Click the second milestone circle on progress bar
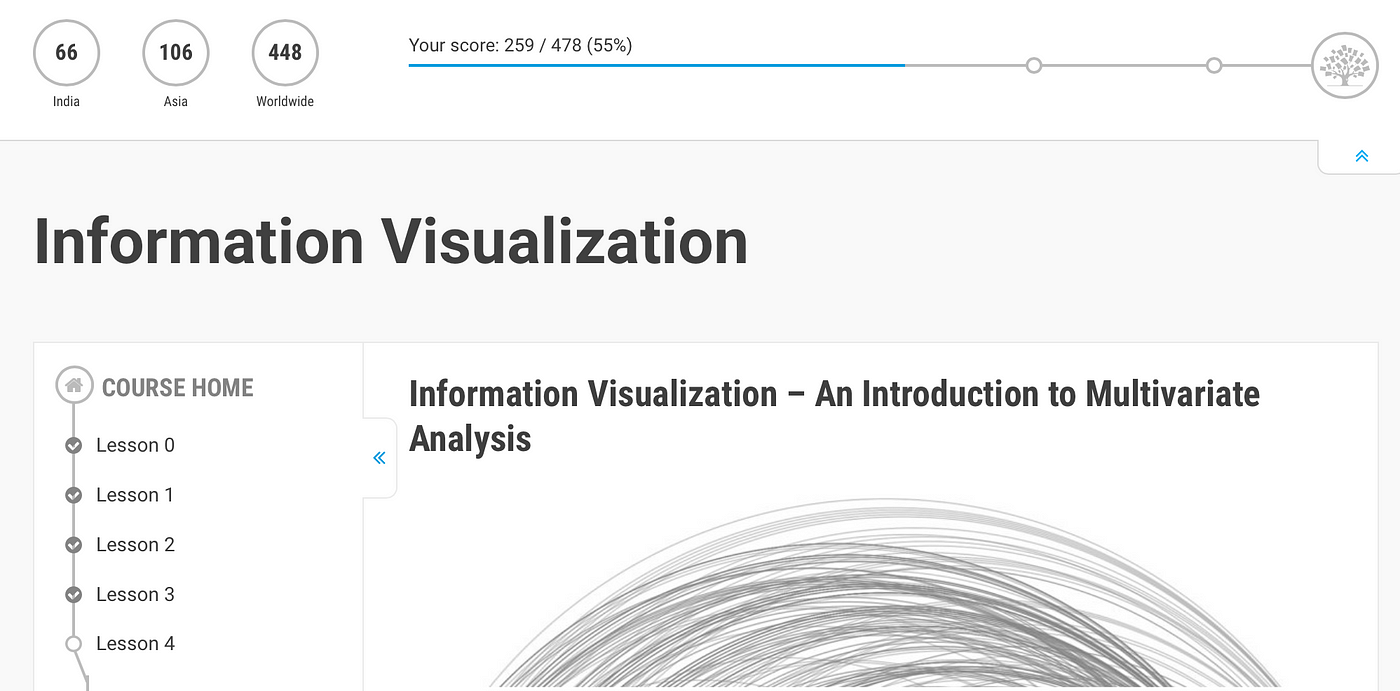 [1214, 65]
